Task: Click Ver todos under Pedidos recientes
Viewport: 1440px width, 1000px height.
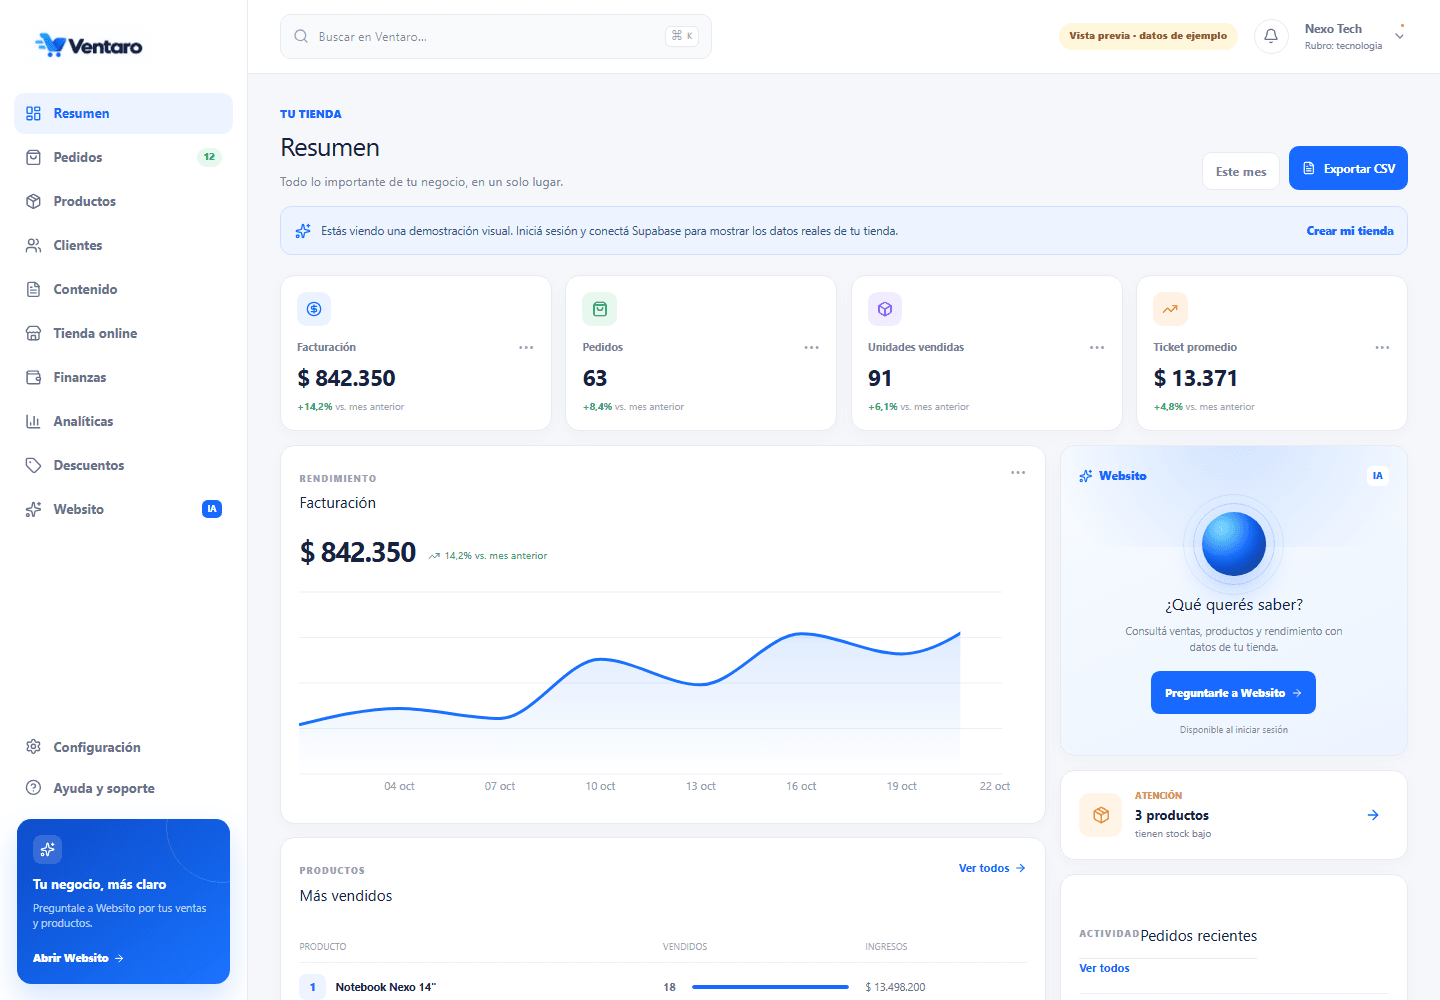Action: [1104, 968]
